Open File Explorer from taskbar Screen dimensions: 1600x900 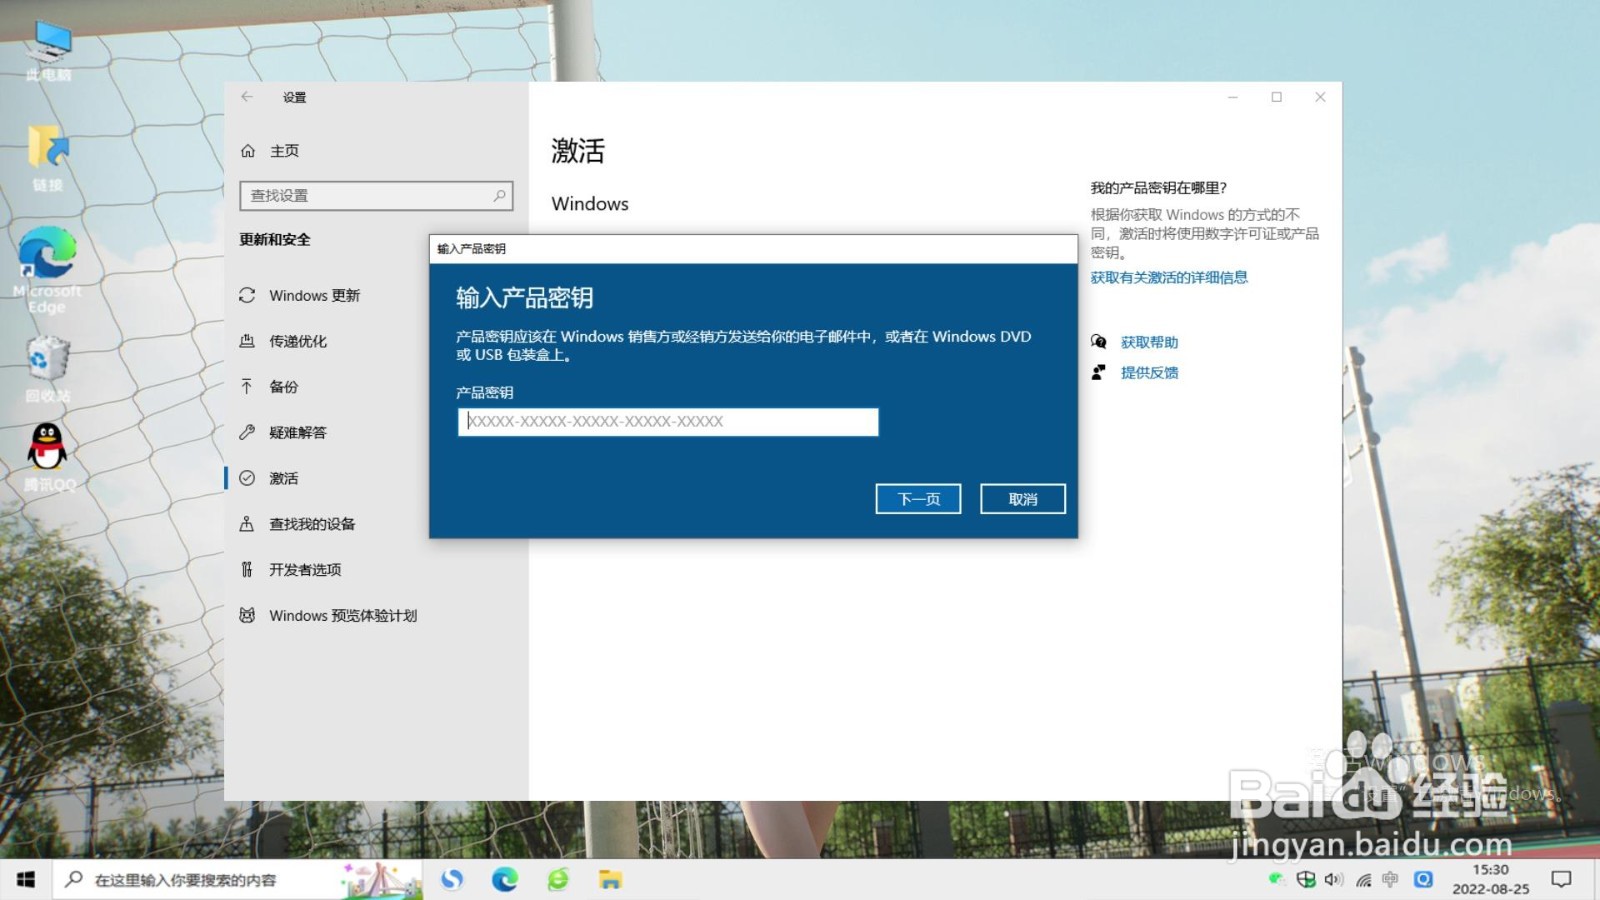pos(611,880)
